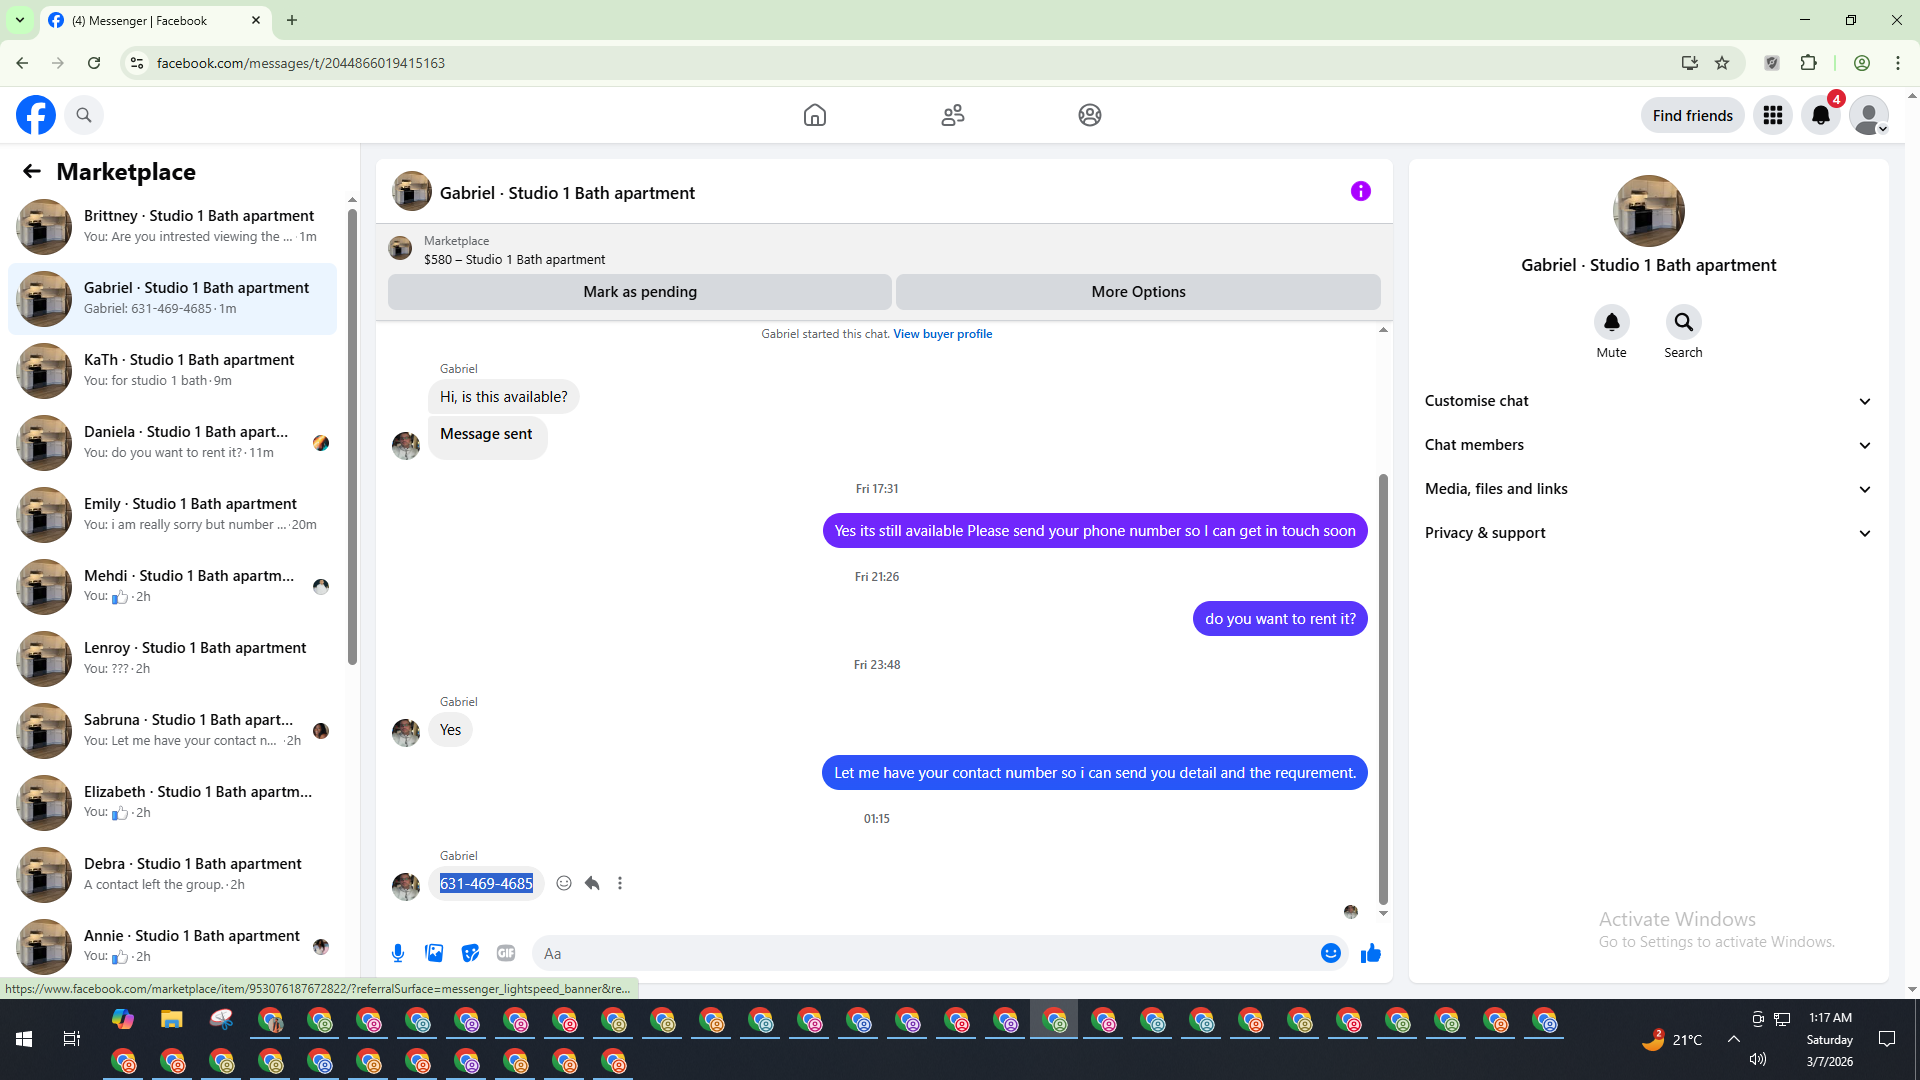Screen dimensions: 1920x1080
Task: Open the Facebook Home tab
Action: [x=815, y=115]
